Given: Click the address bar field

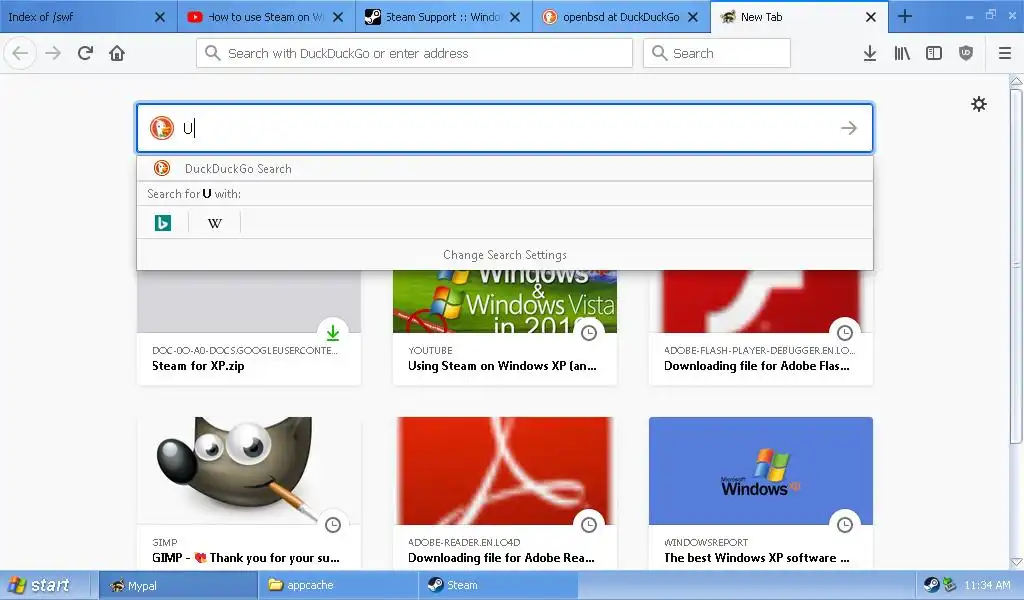Looking at the screenshot, I should coord(414,53).
